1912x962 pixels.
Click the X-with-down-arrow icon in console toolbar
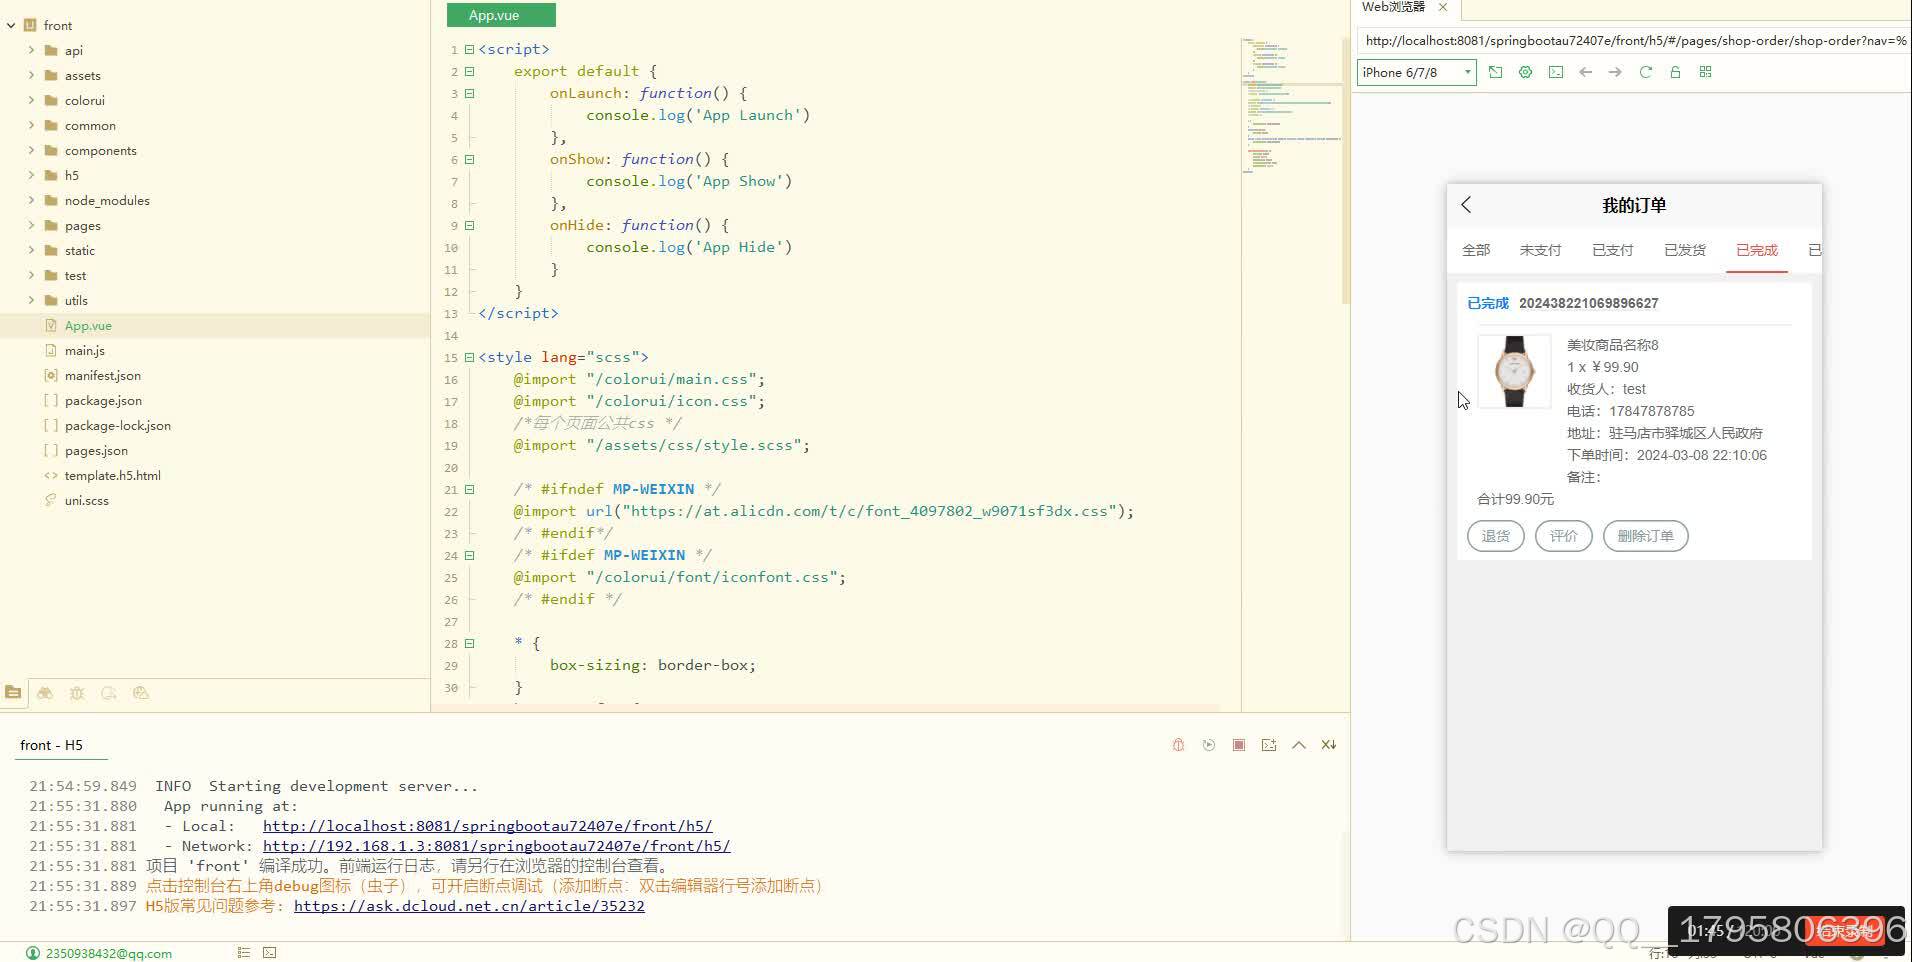(x=1329, y=745)
